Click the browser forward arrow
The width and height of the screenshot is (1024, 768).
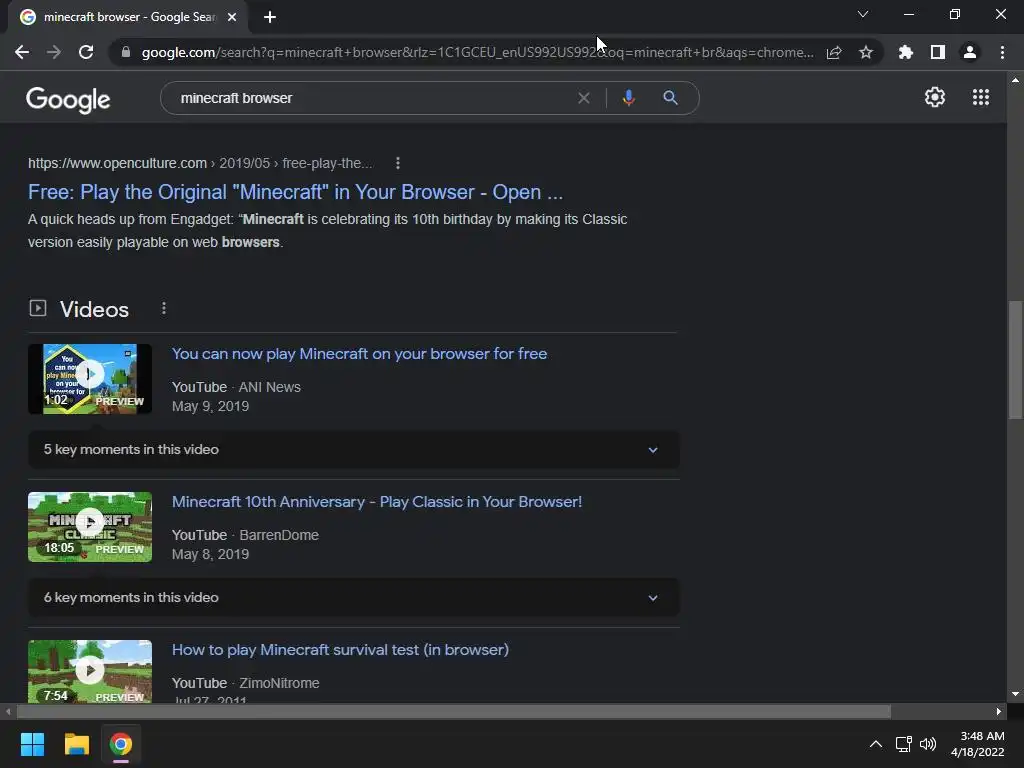54,52
